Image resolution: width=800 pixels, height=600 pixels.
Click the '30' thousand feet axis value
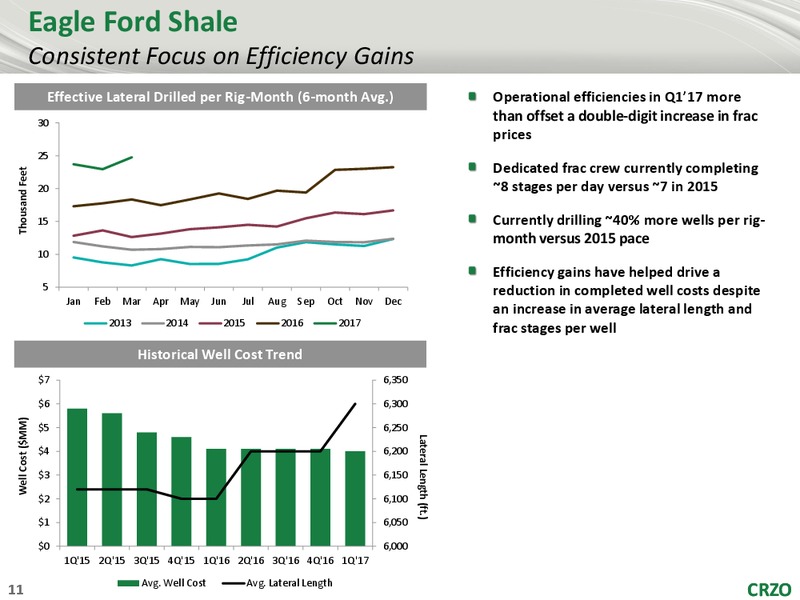43,123
